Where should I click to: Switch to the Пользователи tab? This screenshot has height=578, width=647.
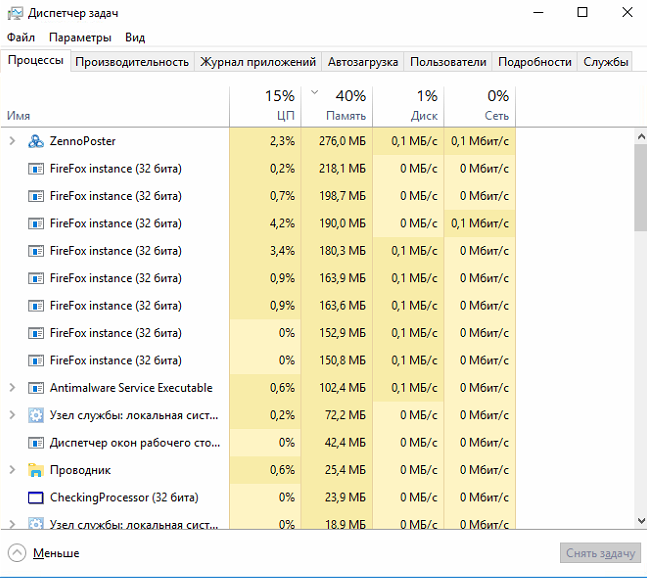click(448, 62)
